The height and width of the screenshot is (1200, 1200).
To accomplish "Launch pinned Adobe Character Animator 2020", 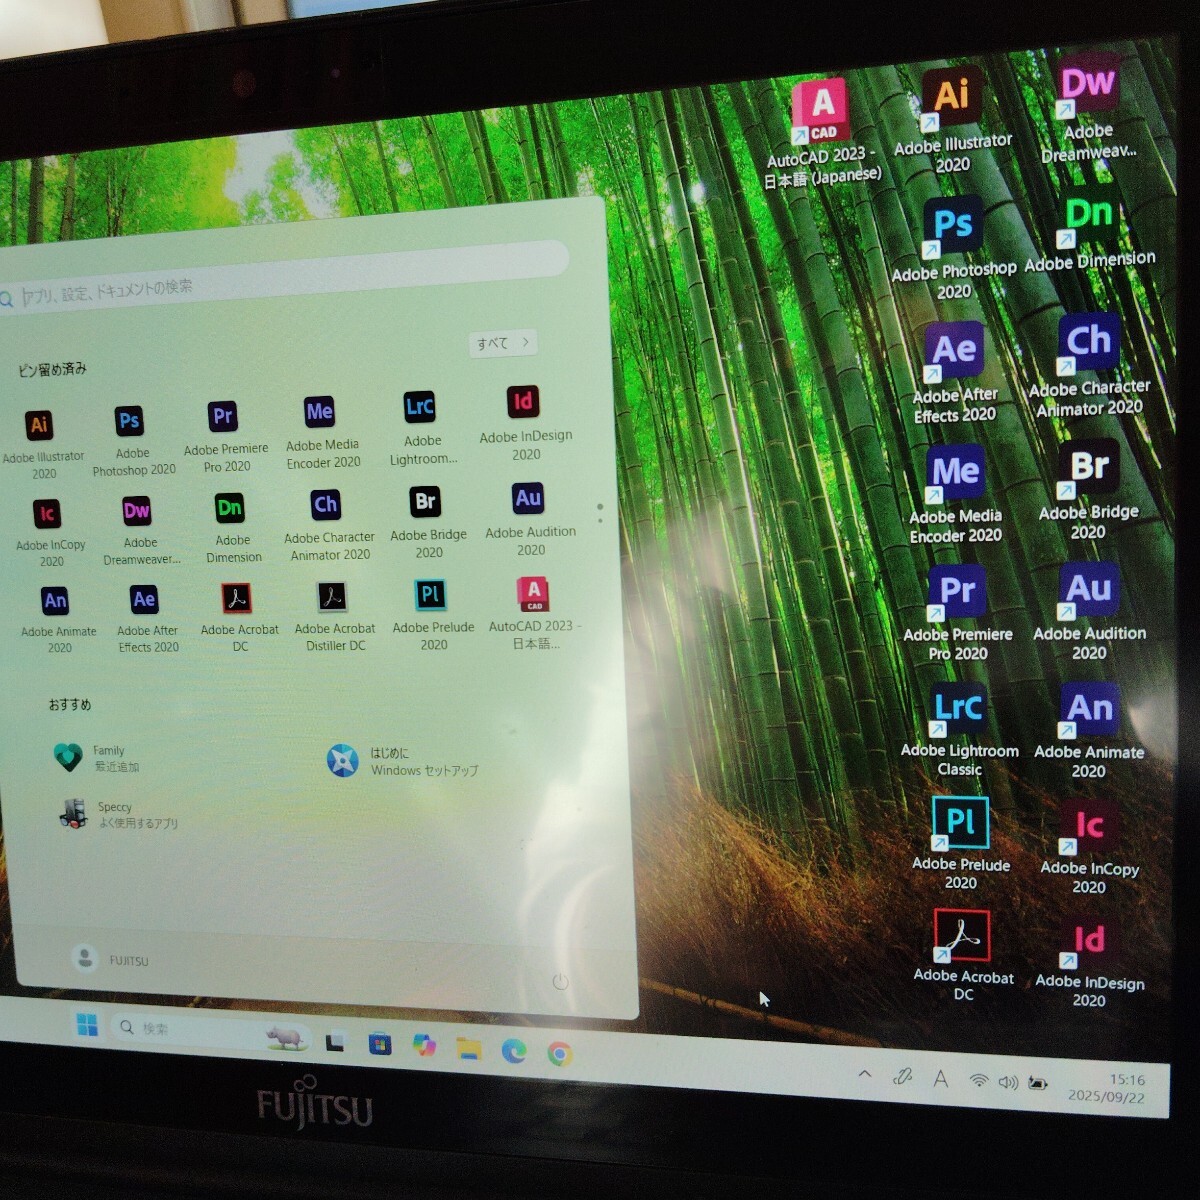I will 327,525.
